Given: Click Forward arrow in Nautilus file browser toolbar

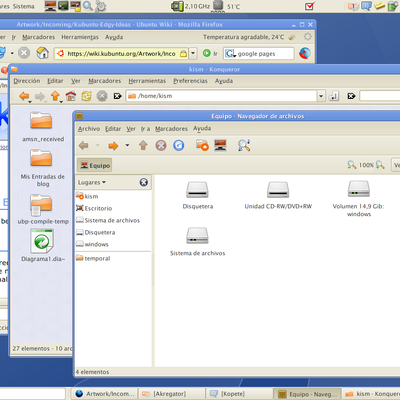Looking at the screenshot, I should [113, 146].
